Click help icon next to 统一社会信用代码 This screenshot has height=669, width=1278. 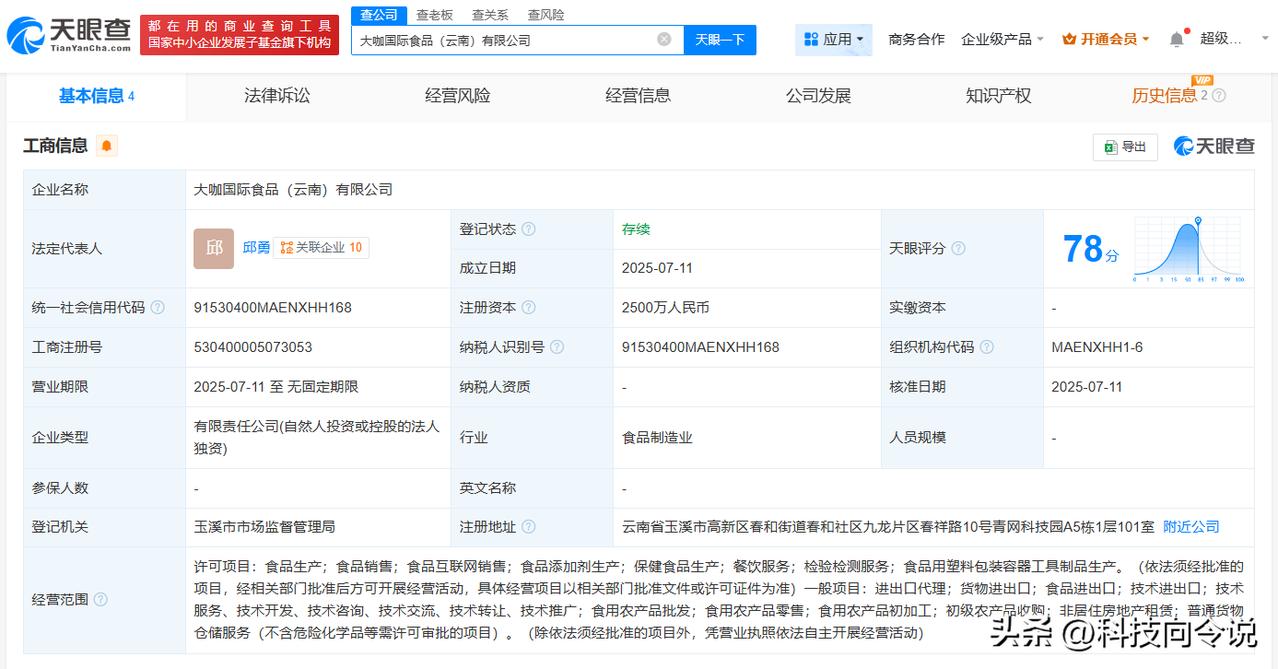point(157,308)
